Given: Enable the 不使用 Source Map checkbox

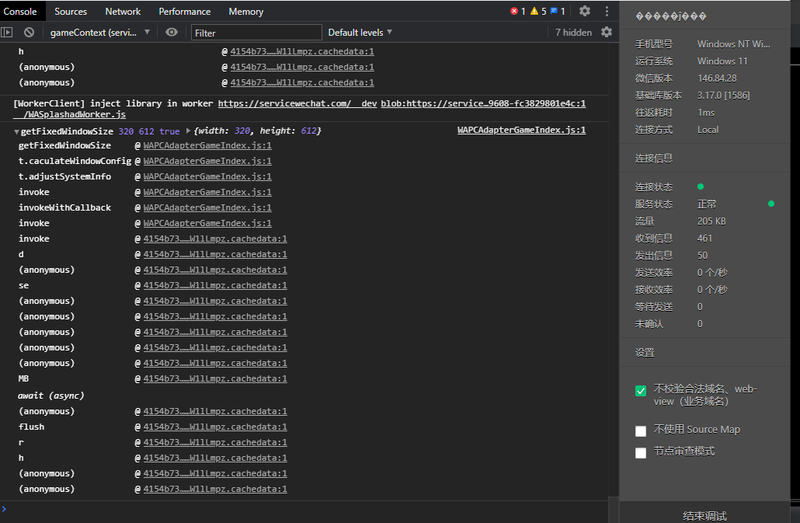Looking at the screenshot, I should point(641,431).
